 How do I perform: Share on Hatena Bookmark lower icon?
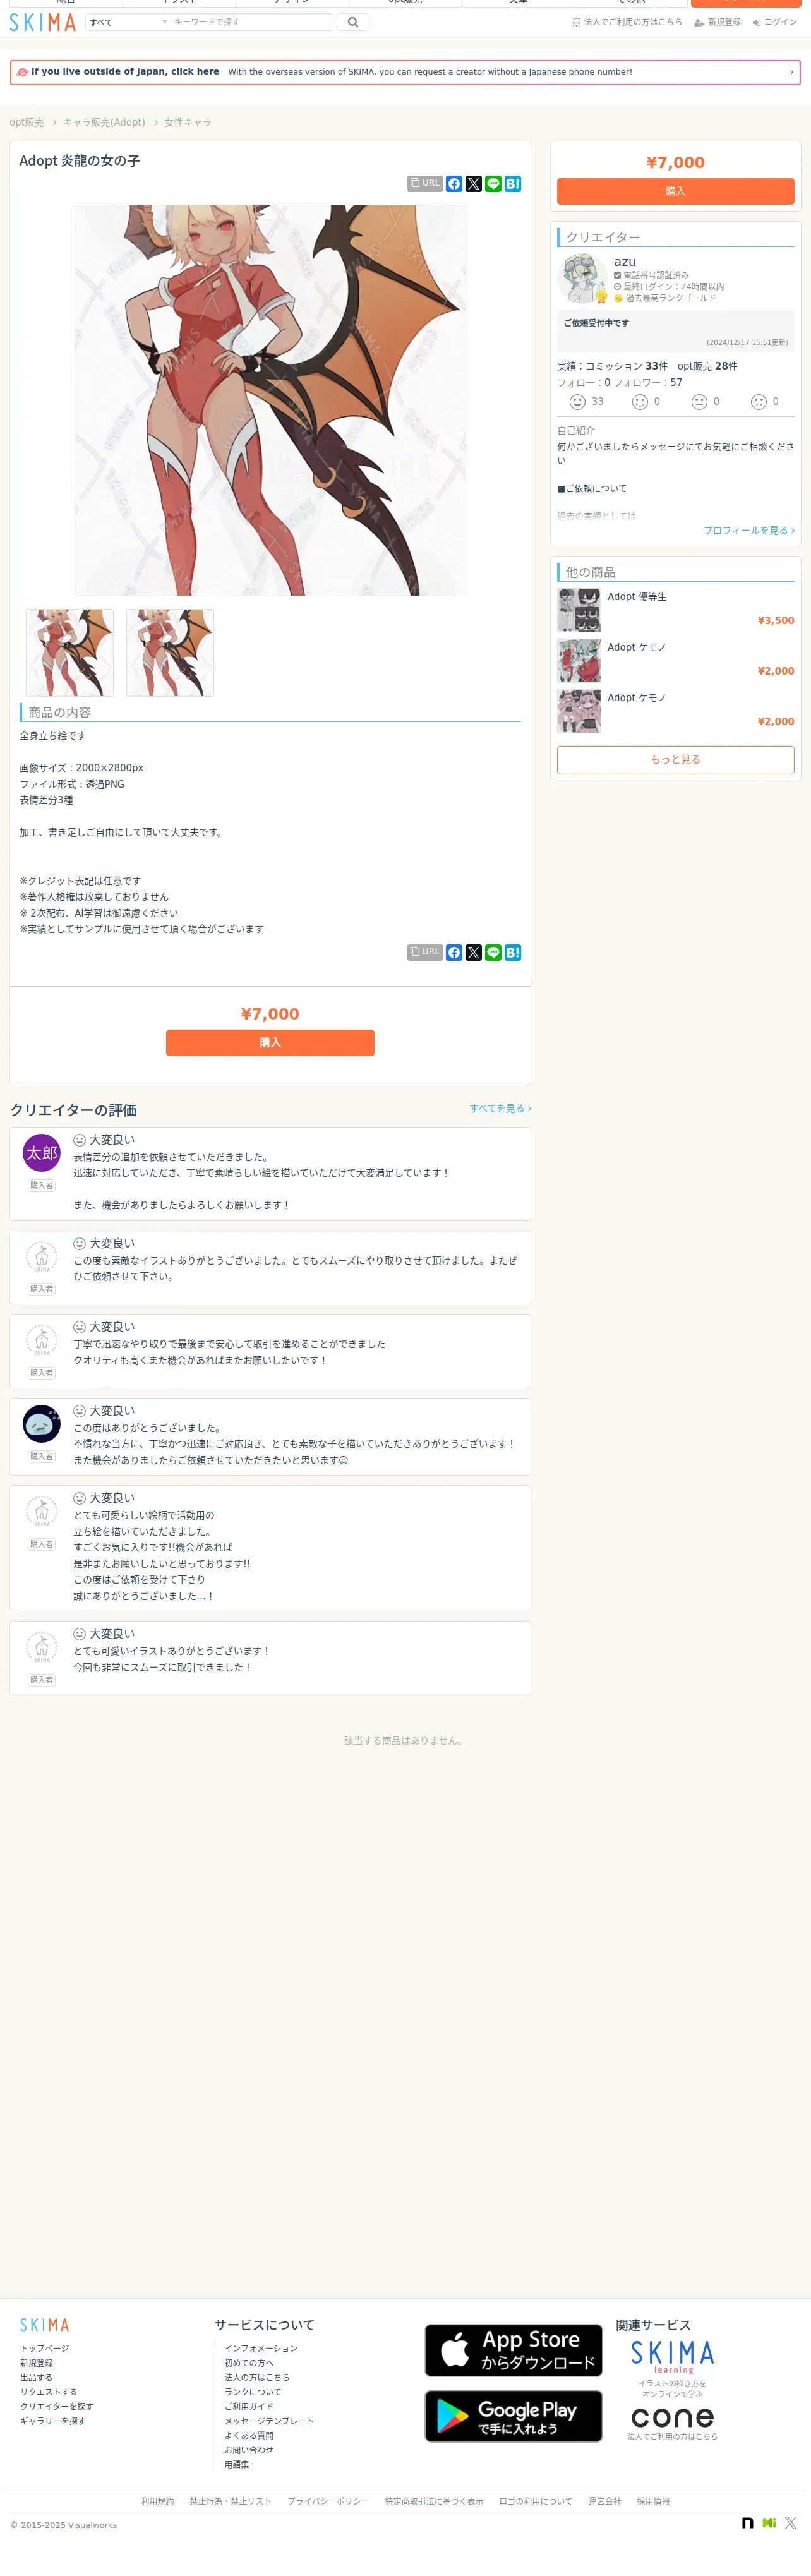click(x=513, y=952)
